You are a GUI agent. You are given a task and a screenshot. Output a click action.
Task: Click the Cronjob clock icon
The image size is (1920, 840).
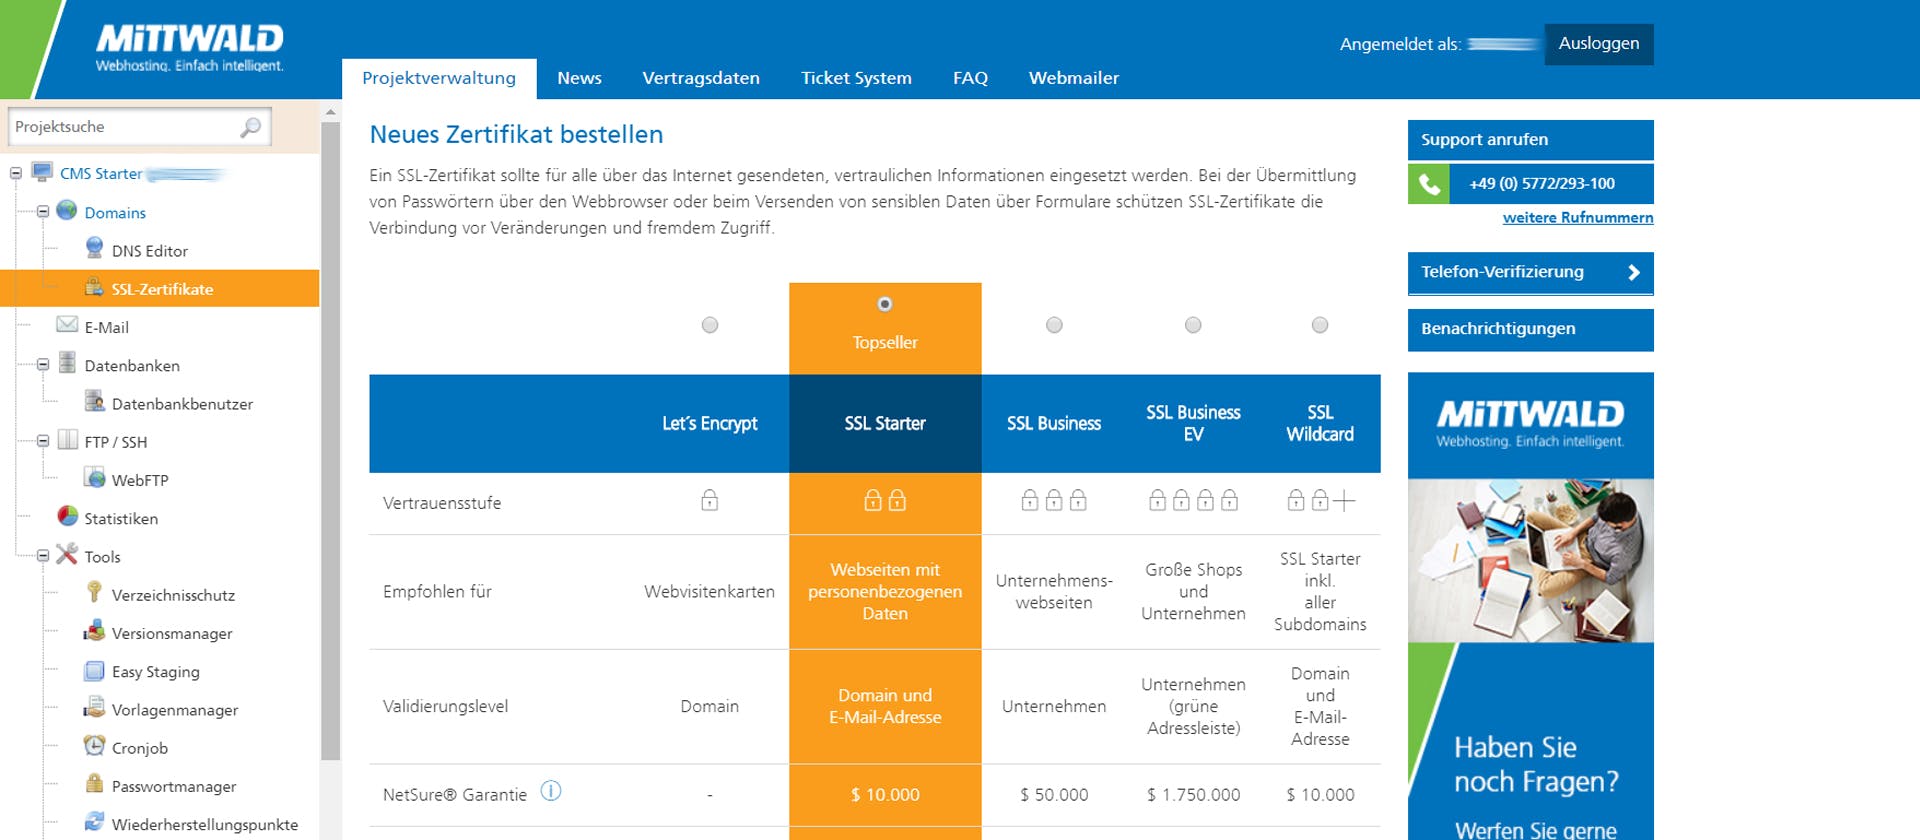(94, 745)
